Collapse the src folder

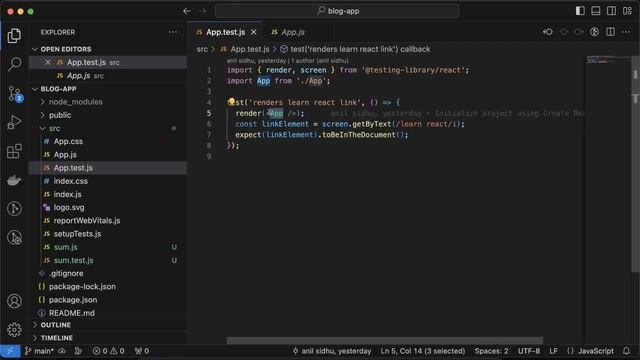pyautogui.click(x=108, y=128)
